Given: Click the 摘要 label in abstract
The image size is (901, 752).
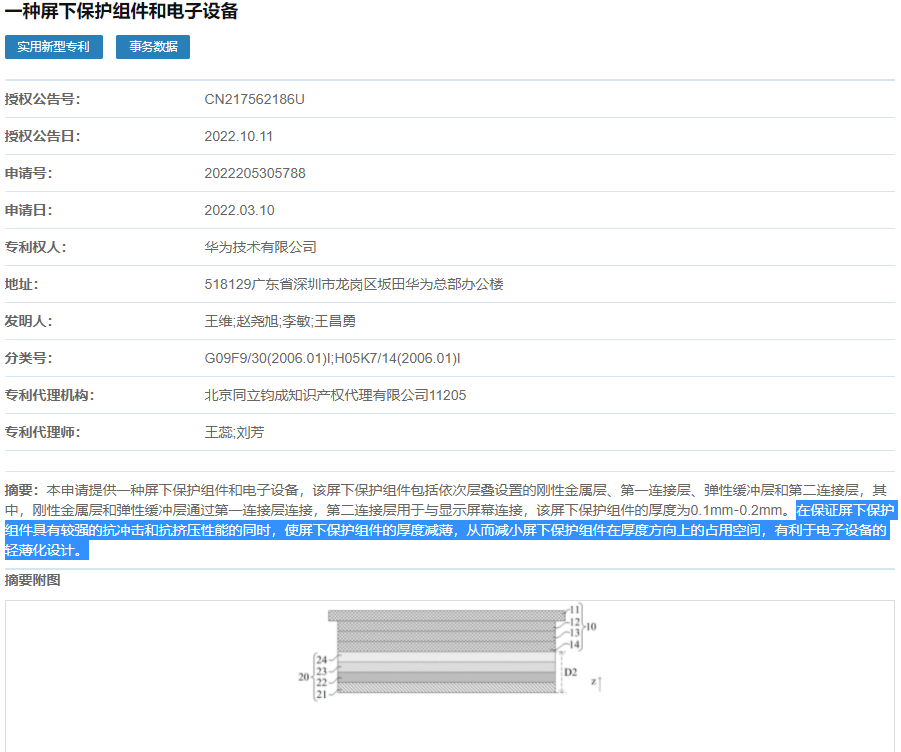Looking at the screenshot, I should [x=20, y=490].
